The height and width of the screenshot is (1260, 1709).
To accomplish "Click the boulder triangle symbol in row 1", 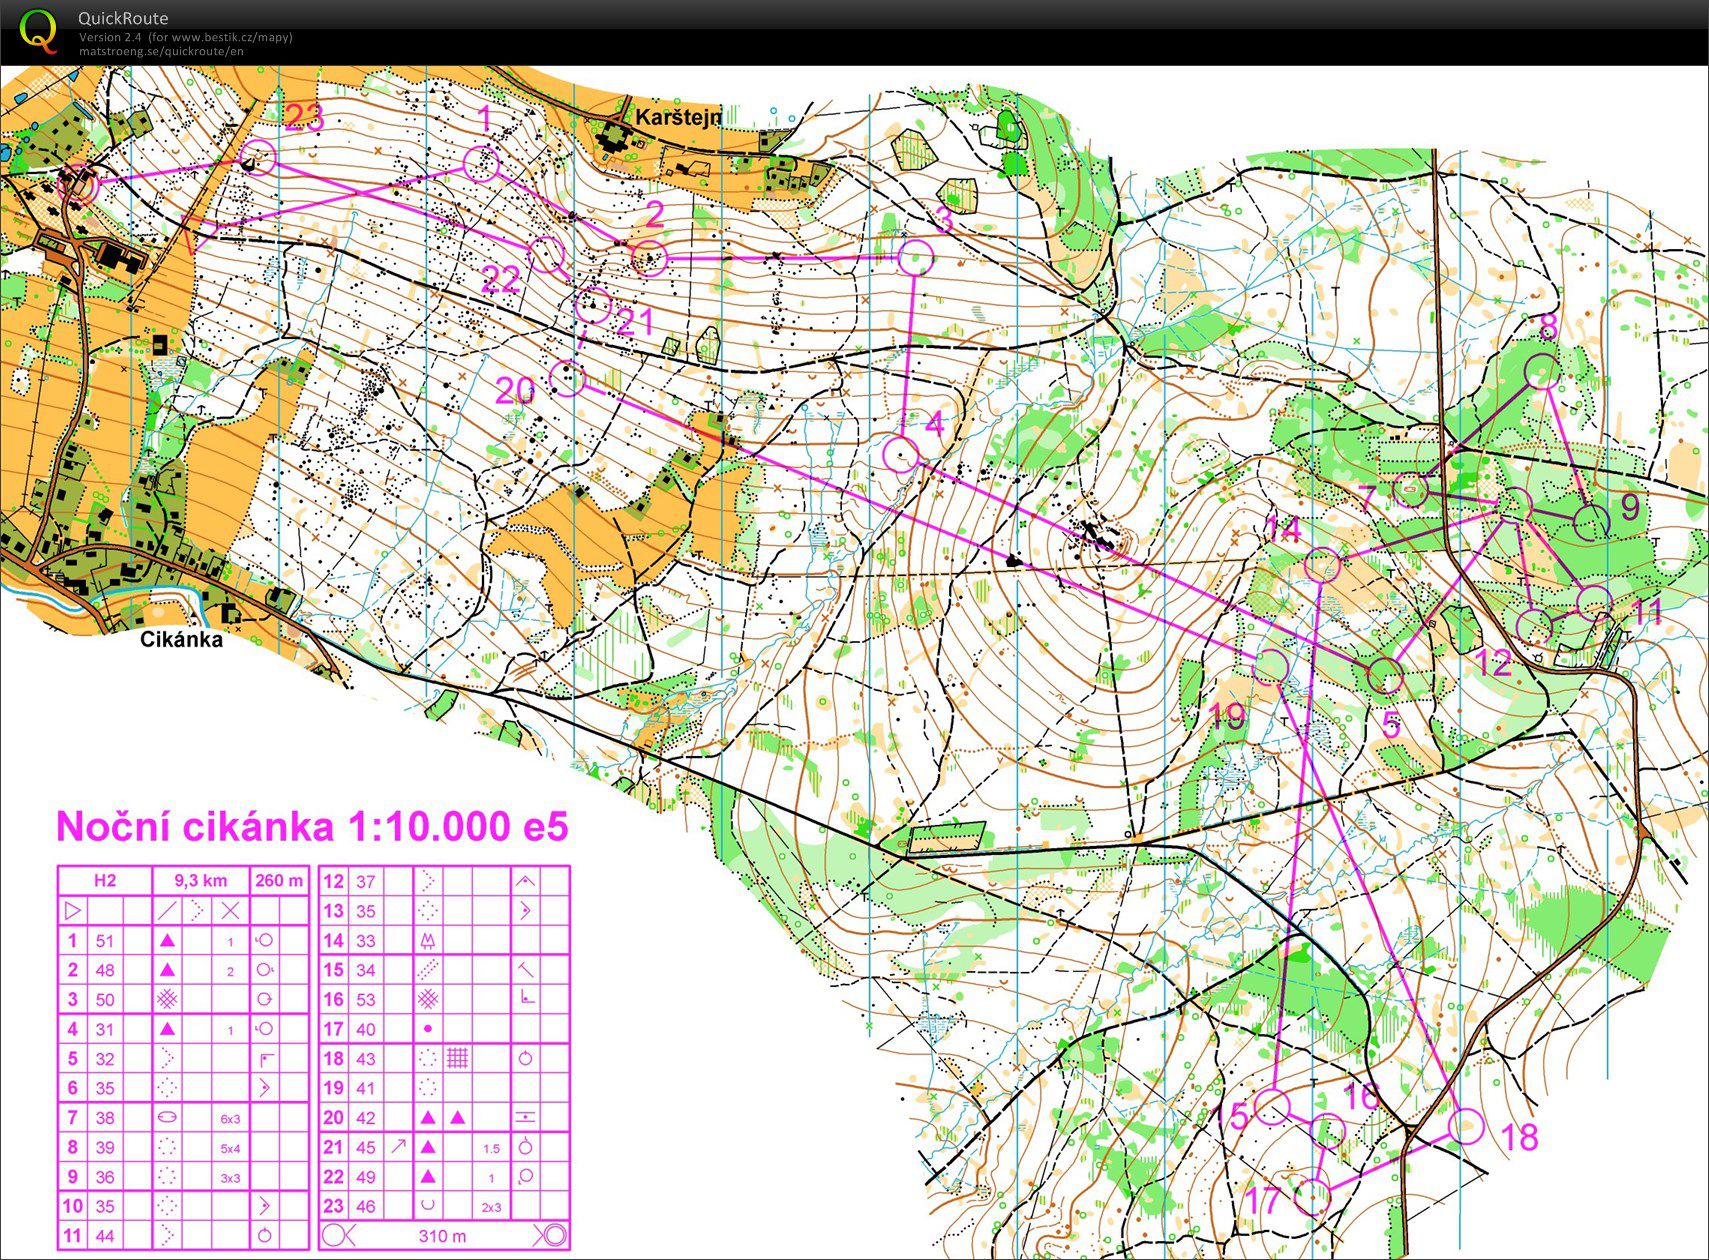I will point(168,941).
